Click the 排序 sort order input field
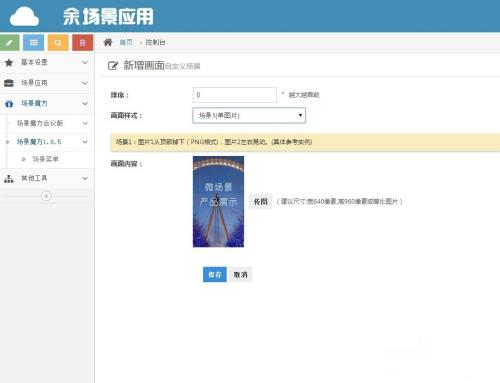The height and width of the screenshot is (383, 500). pos(234,95)
